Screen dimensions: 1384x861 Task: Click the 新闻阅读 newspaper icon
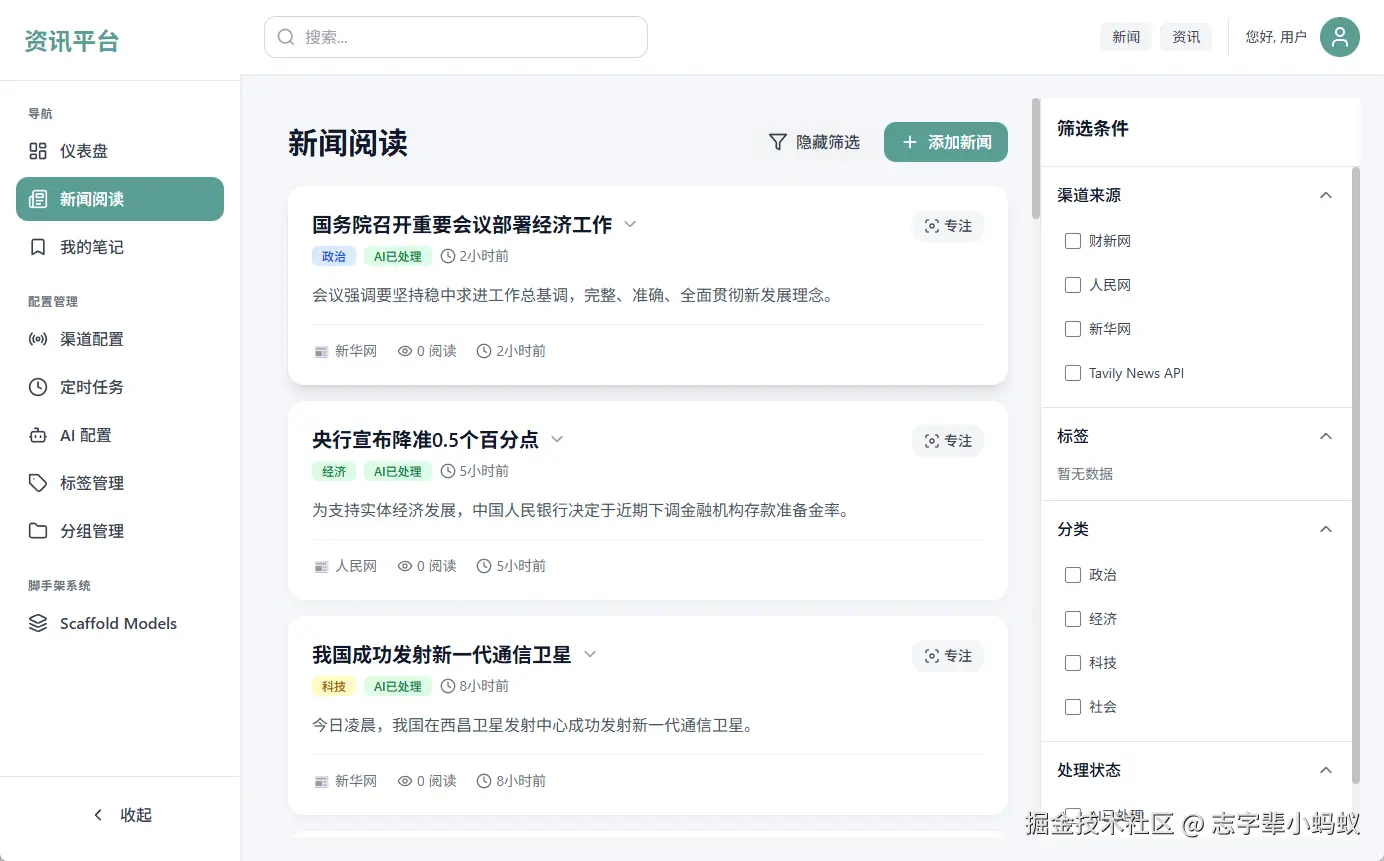click(x=38, y=199)
